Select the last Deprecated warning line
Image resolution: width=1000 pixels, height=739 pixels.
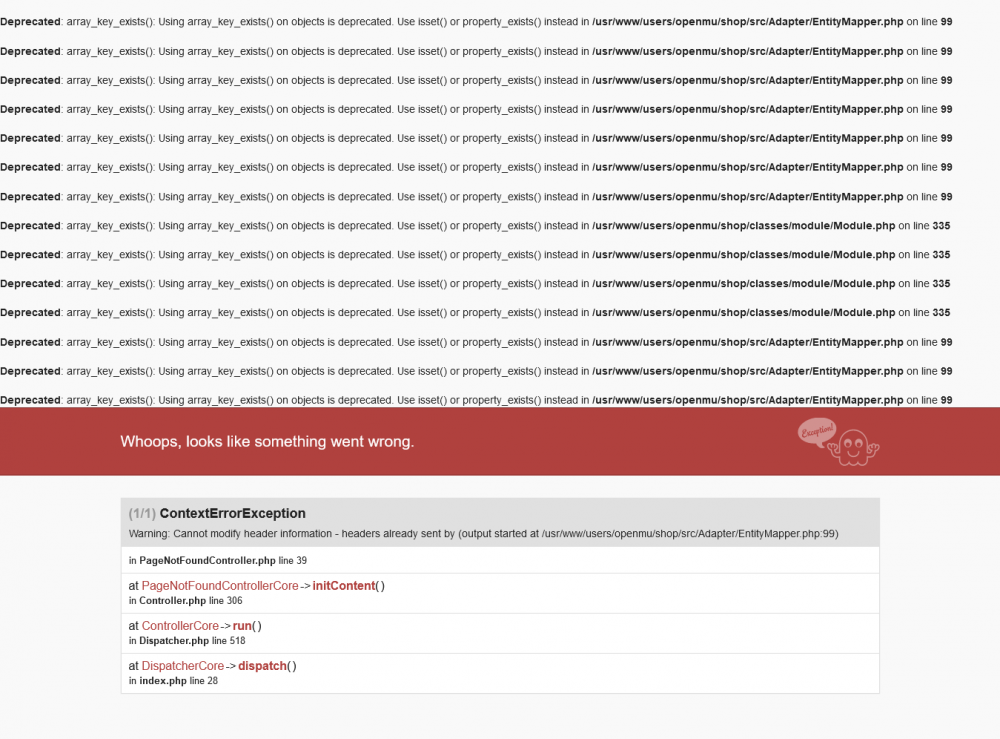(480, 399)
